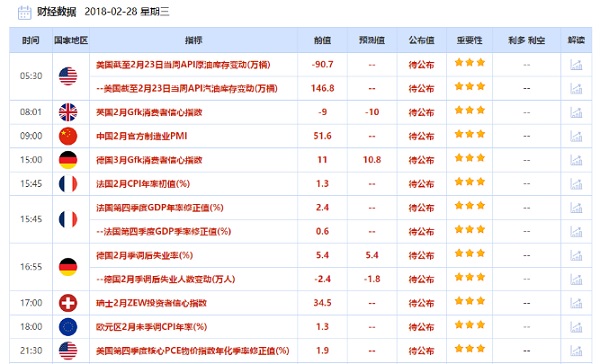Click the star rating in the 中国2月官方制造业PMI row
This screenshot has height=364, width=600.
tap(470, 134)
